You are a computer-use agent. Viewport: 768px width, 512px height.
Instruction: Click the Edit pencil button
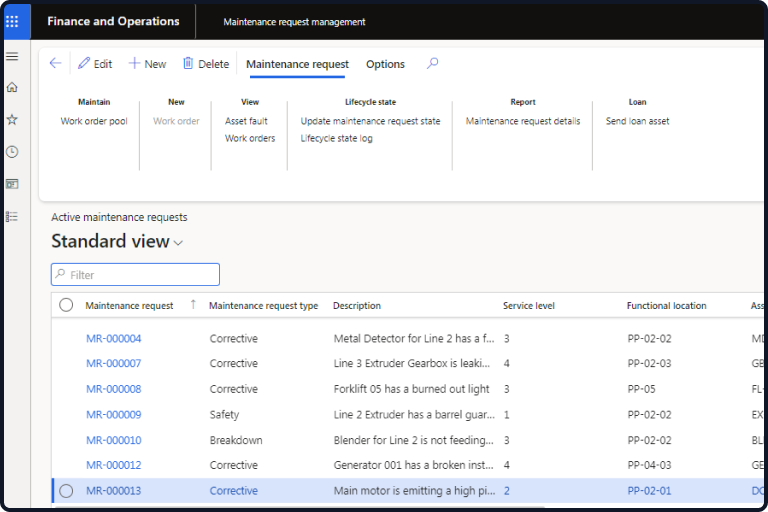tap(96, 64)
